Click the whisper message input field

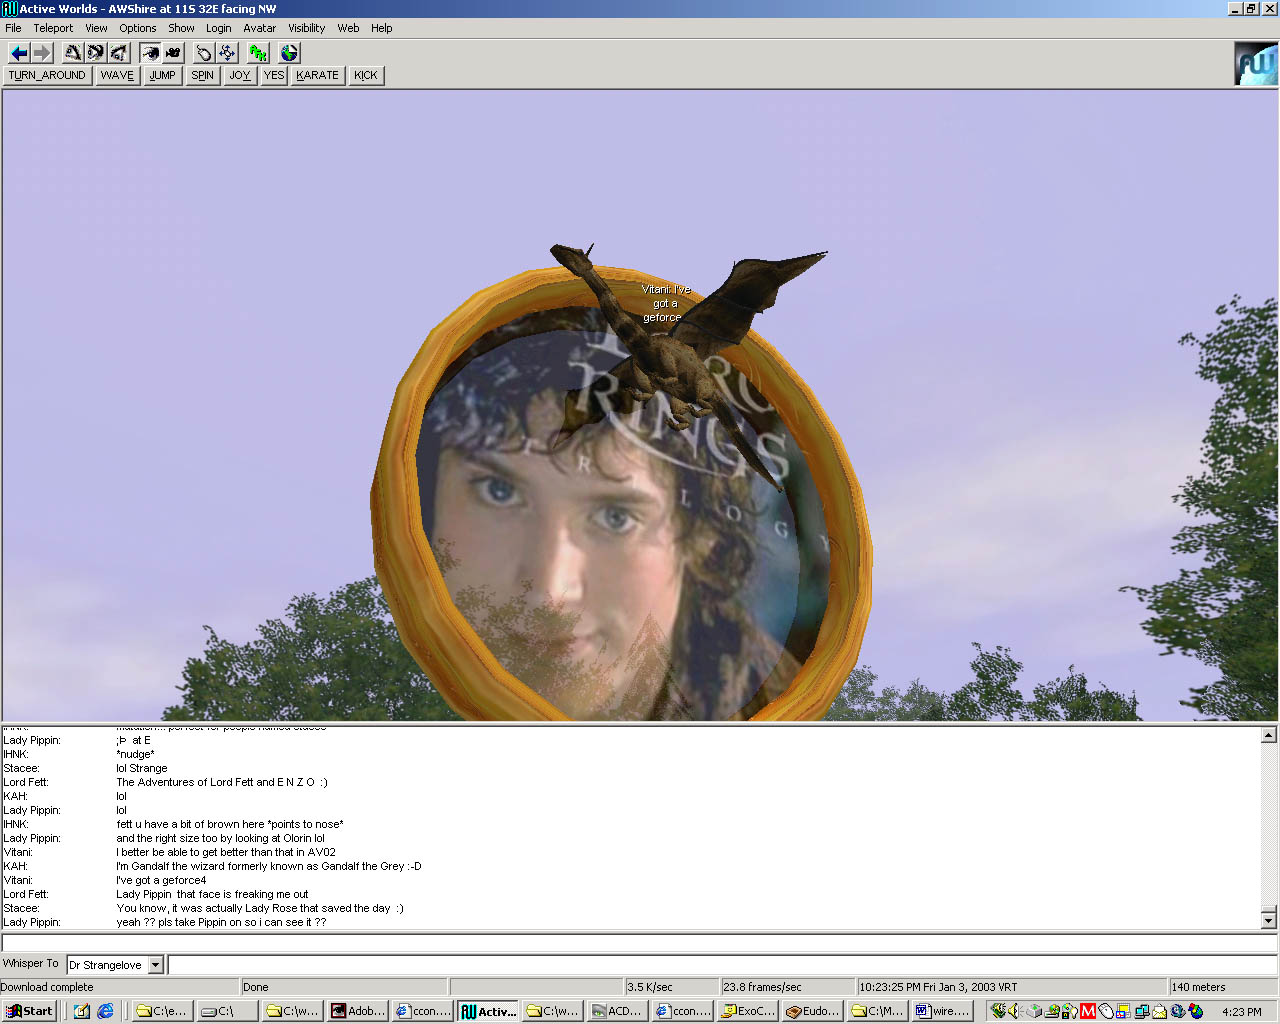coord(720,965)
